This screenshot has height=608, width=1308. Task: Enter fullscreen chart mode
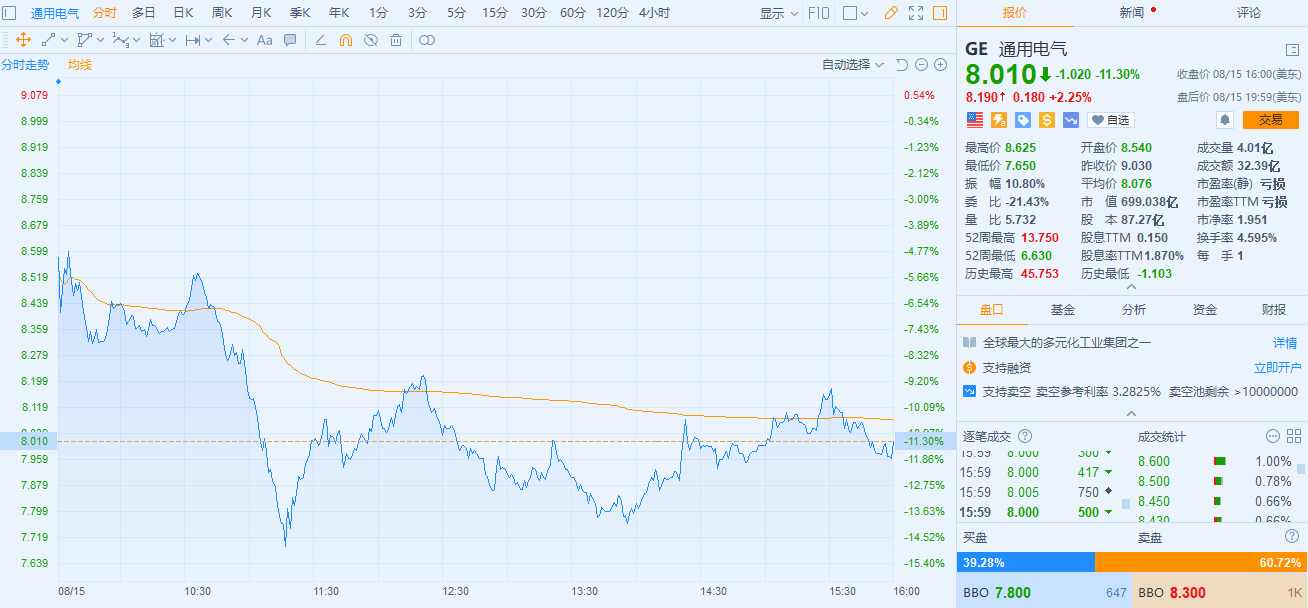click(x=916, y=13)
